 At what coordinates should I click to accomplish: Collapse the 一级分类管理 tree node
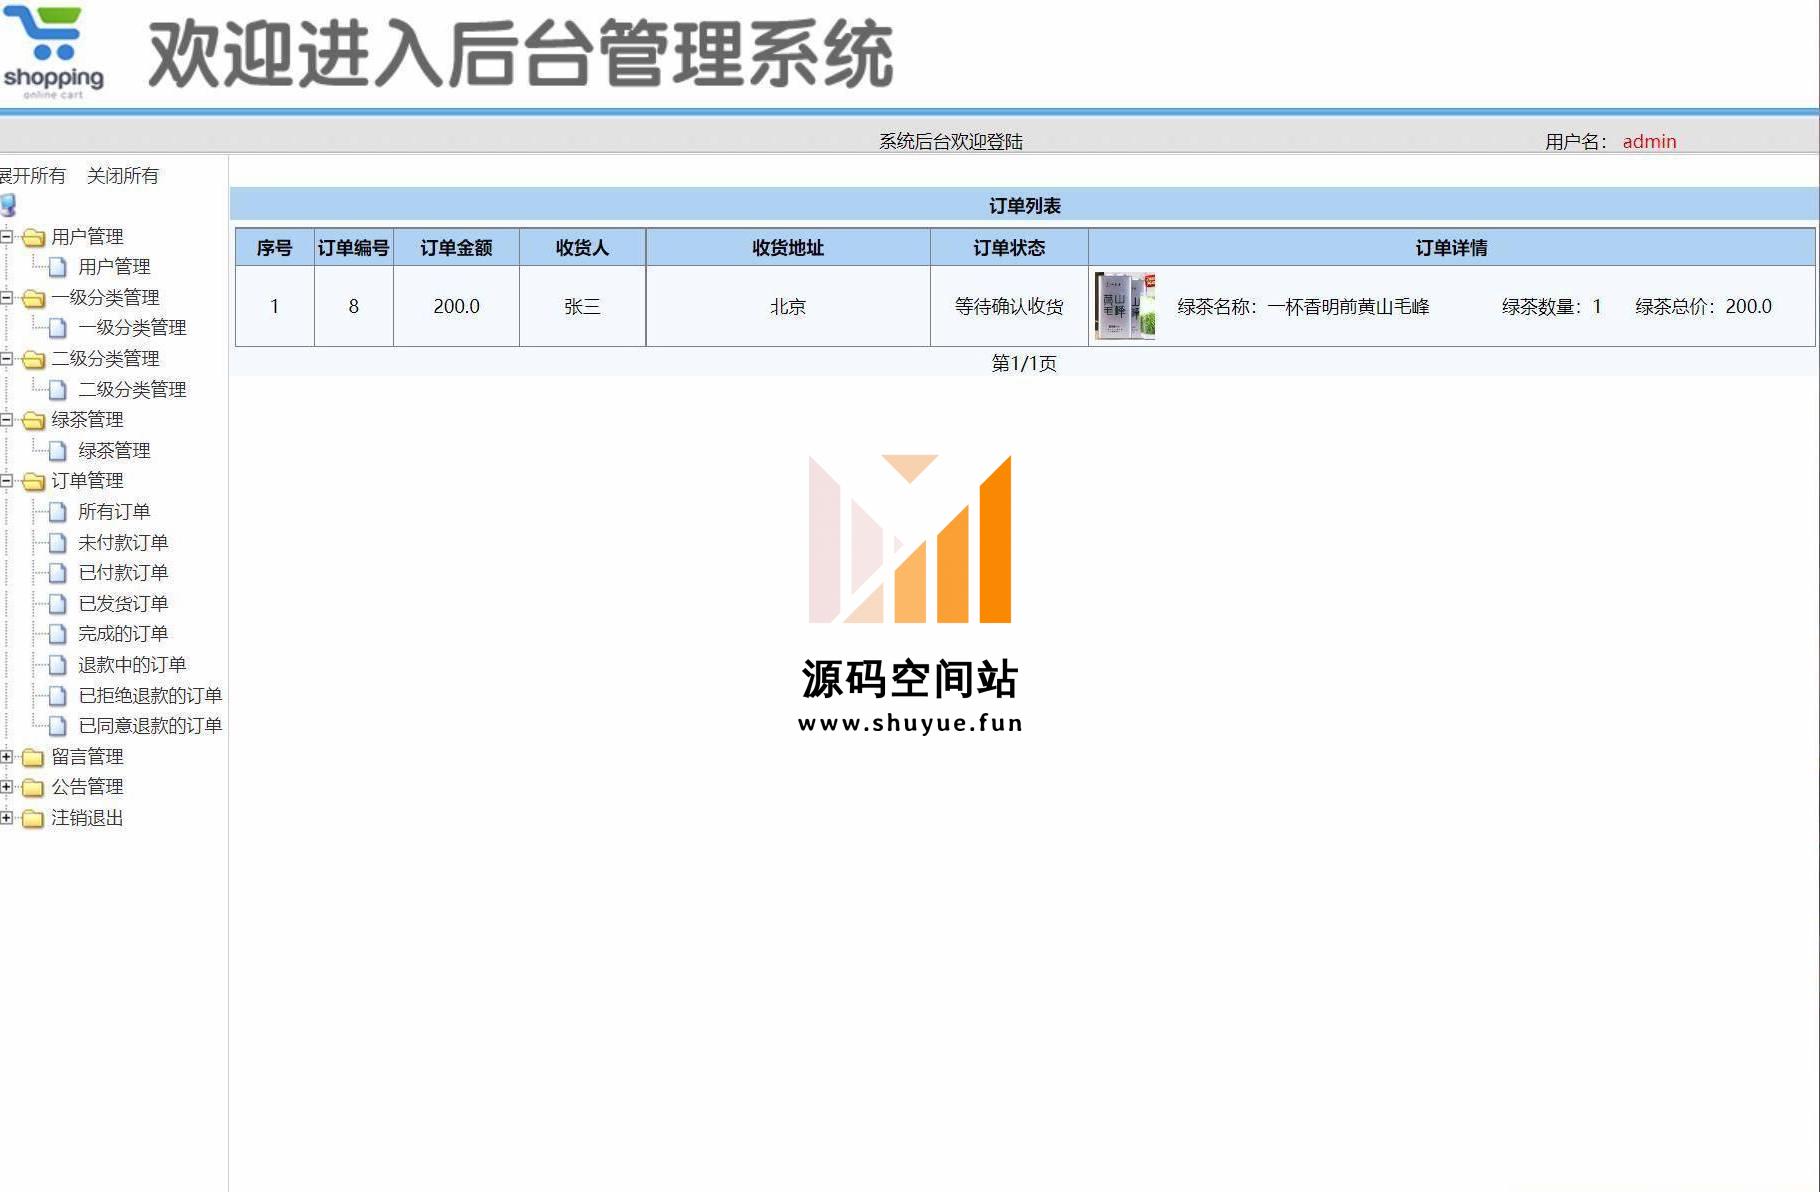[x=7, y=298]
